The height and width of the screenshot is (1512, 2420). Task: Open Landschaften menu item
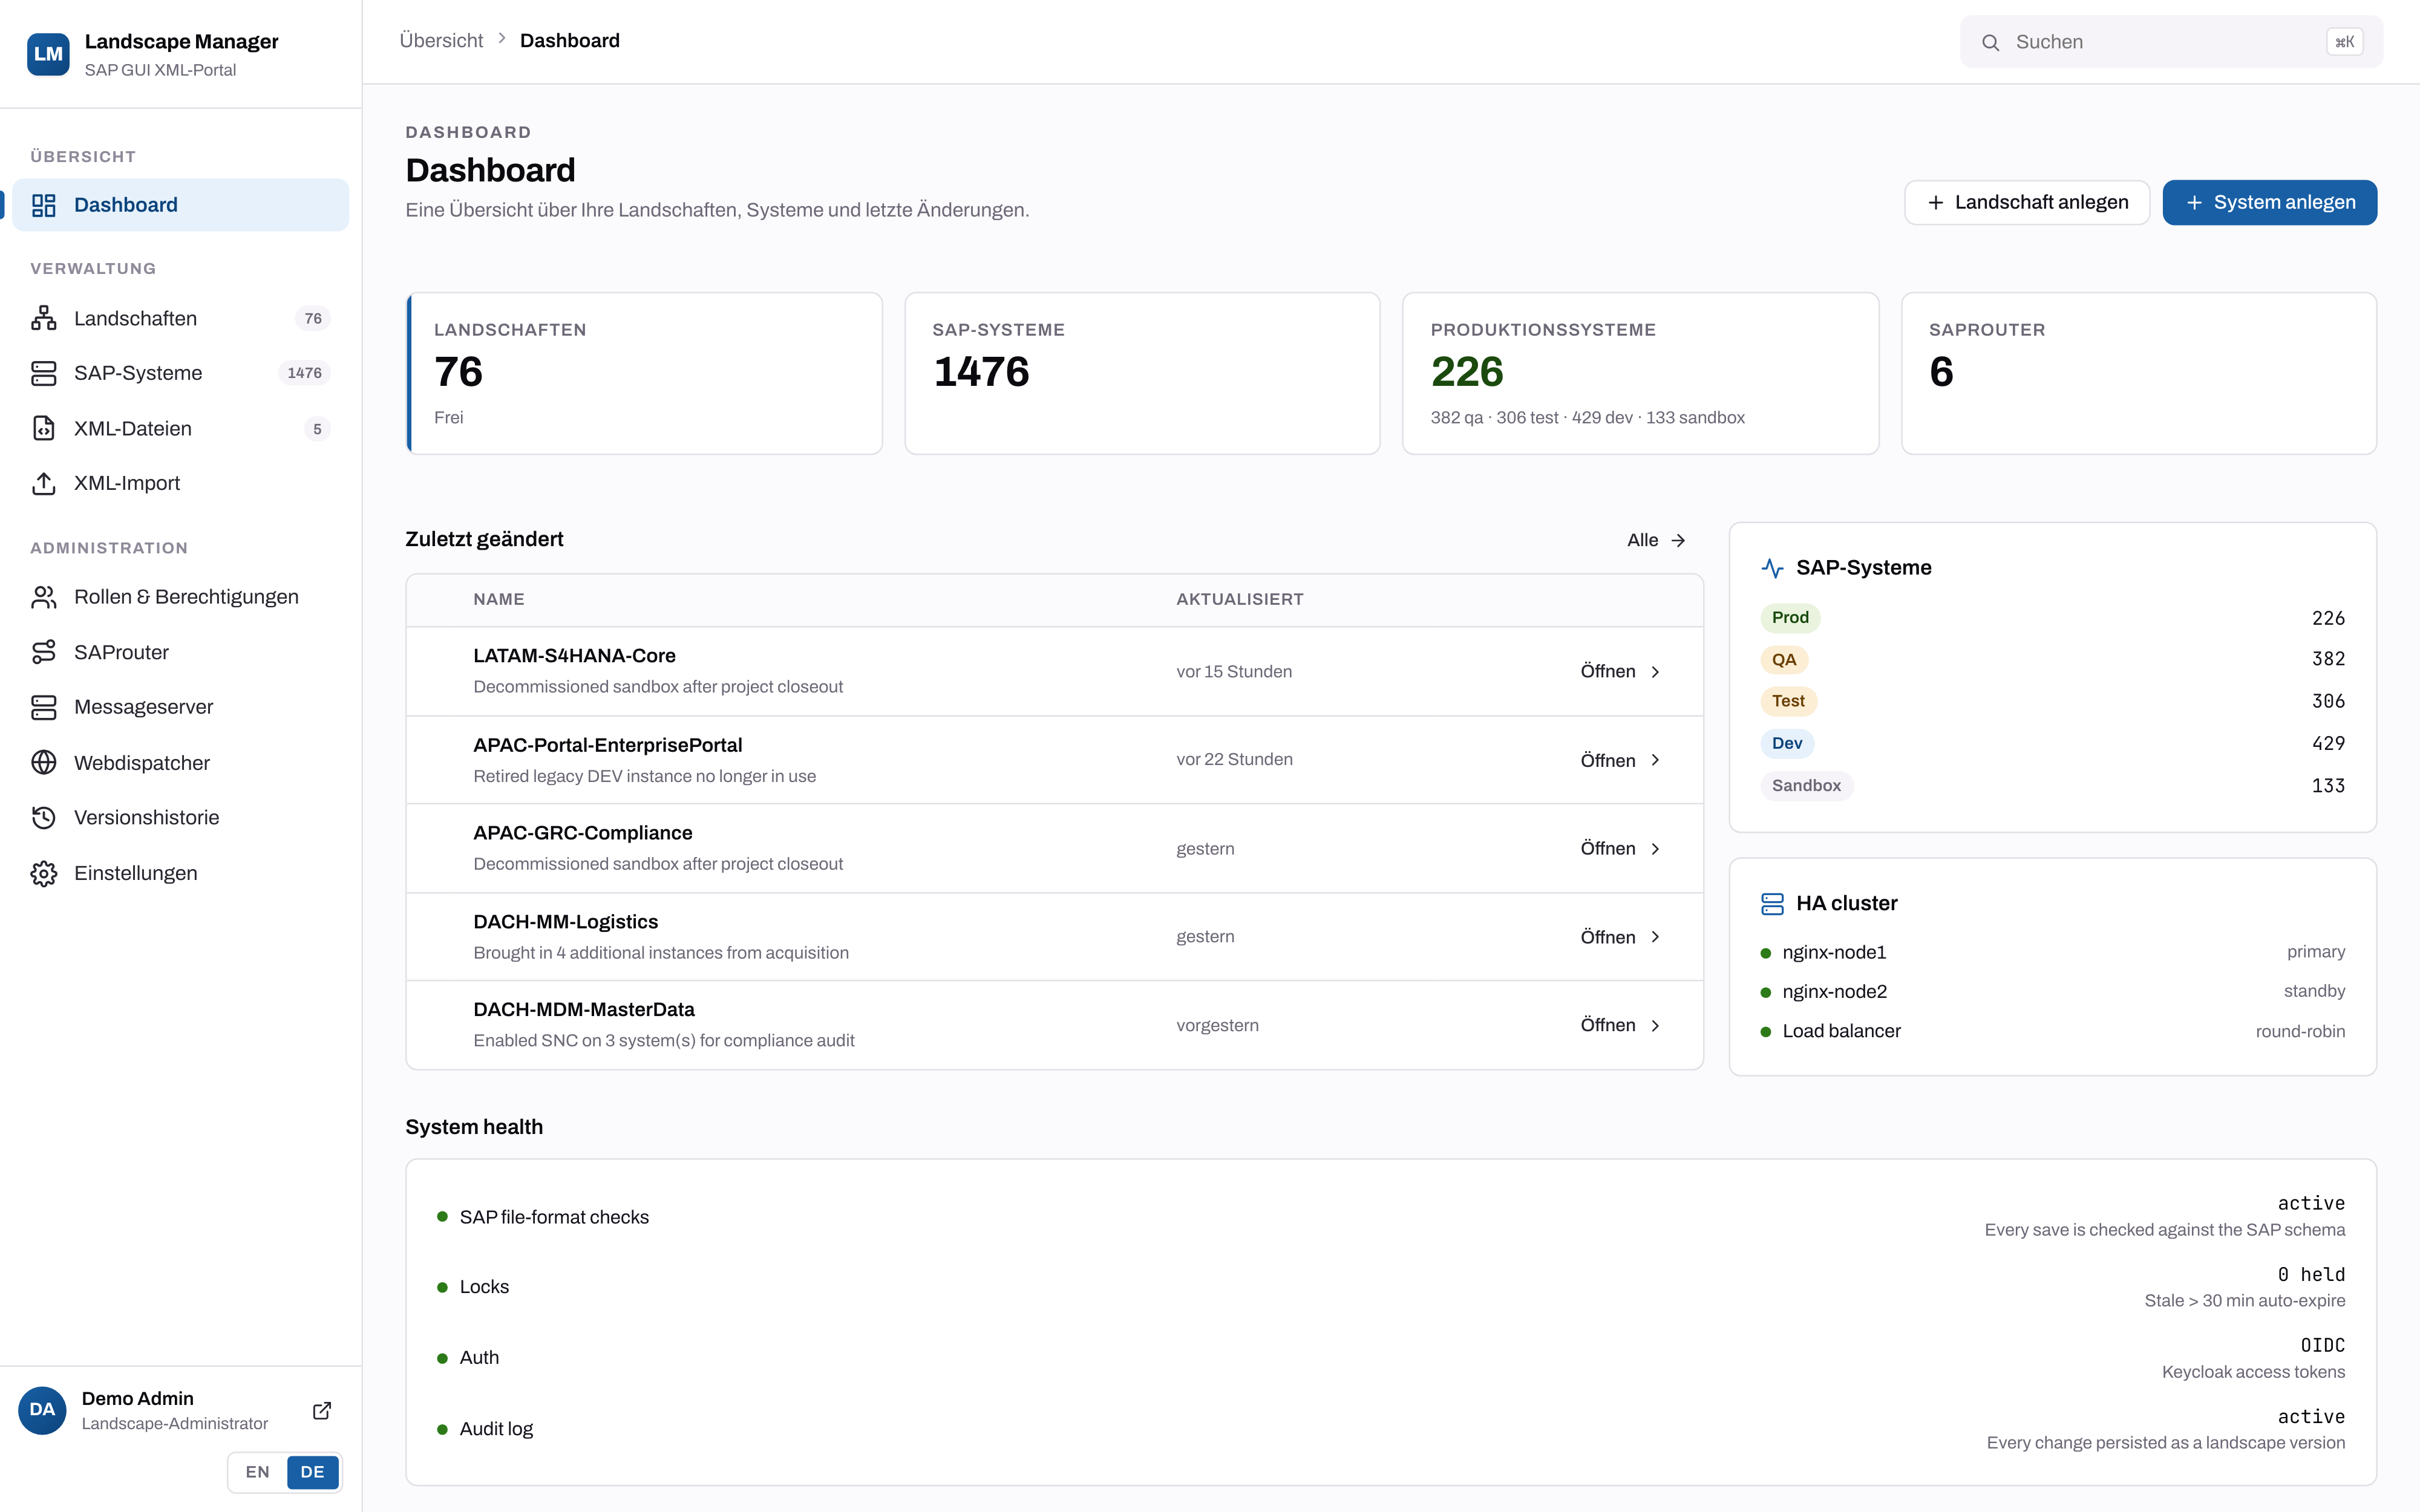click(x=181, y=318)
